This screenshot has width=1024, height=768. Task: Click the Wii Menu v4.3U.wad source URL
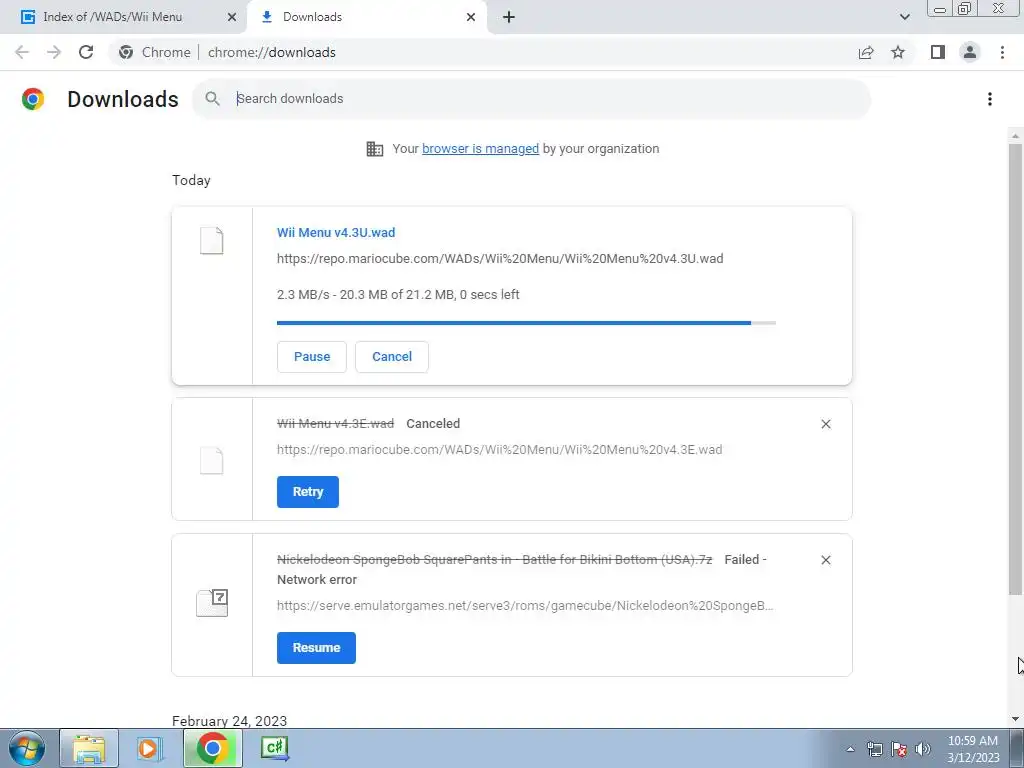(500, 259)
